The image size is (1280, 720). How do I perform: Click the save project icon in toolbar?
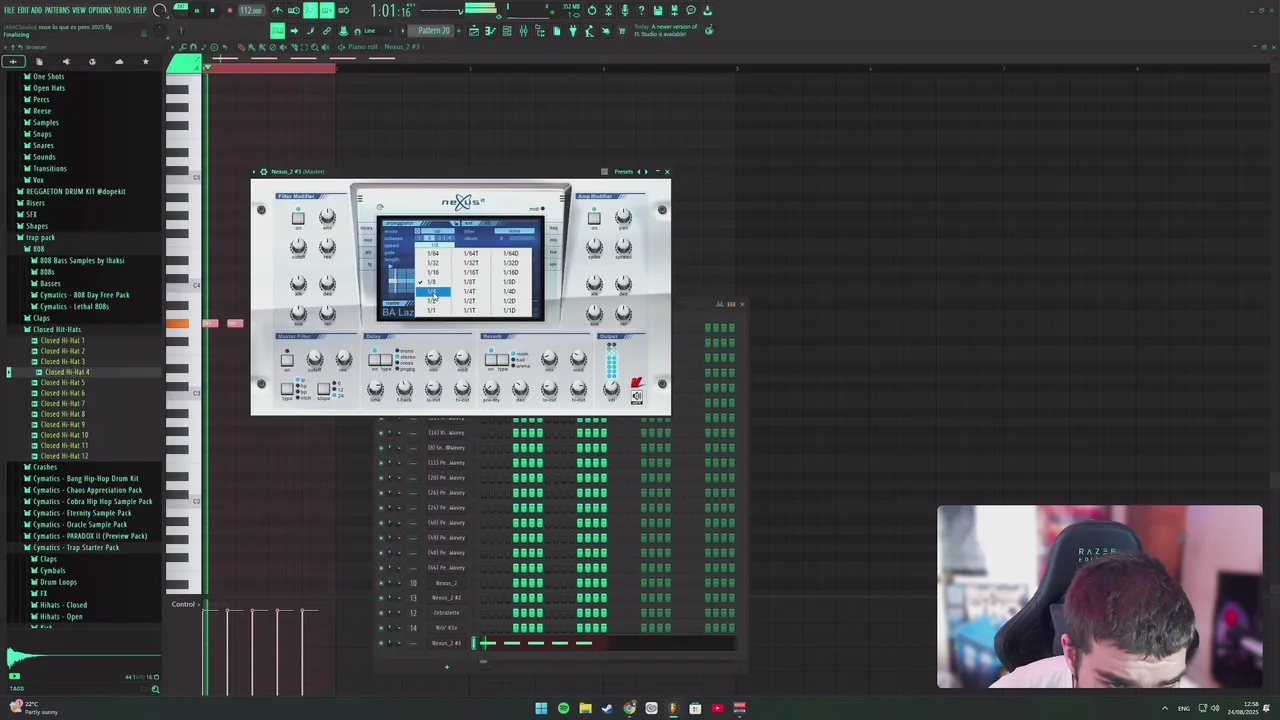[657, 10]
